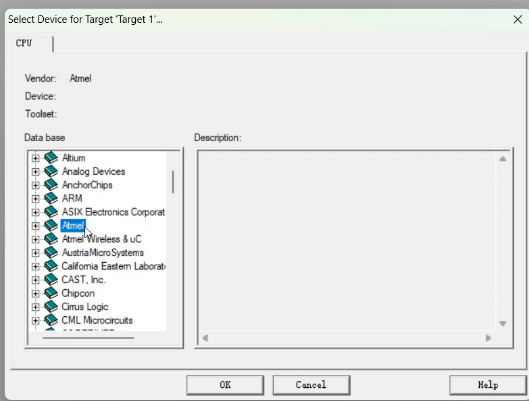Expand the Analog Devices node
529x401 pixels.
click(35, 171)
